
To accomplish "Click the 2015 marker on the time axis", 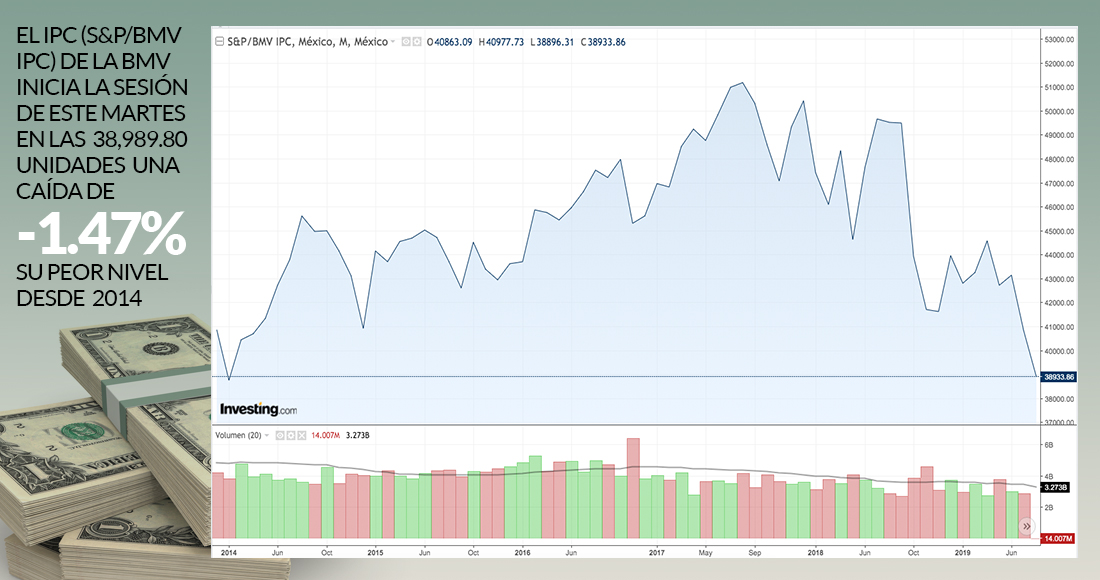I will pos(375,552).
